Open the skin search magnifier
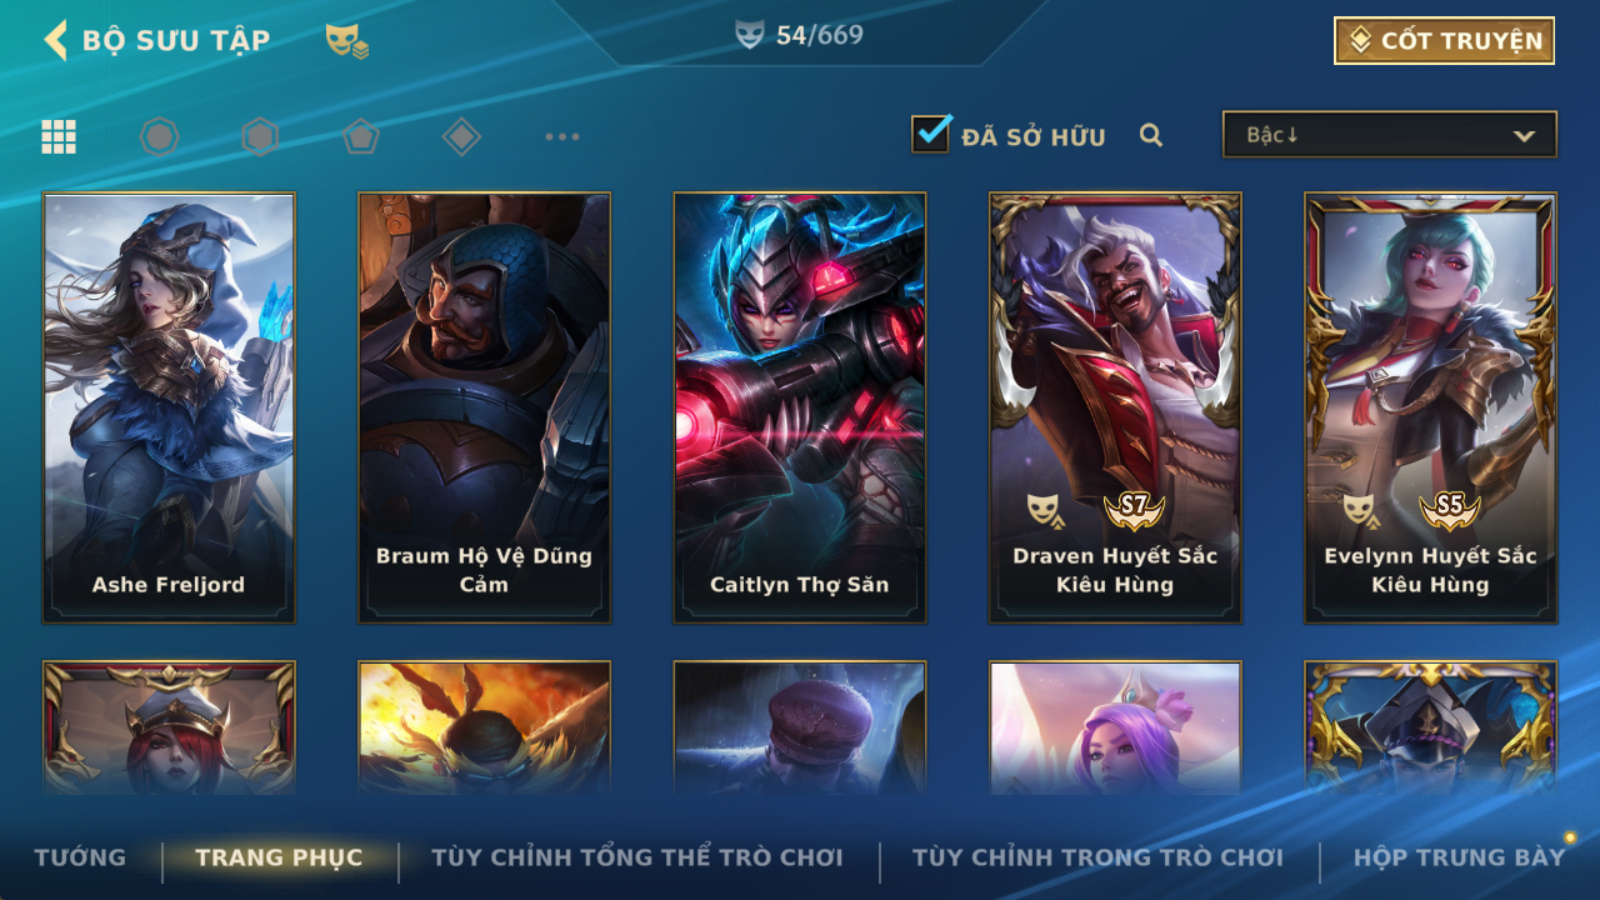 [1151, 135]
